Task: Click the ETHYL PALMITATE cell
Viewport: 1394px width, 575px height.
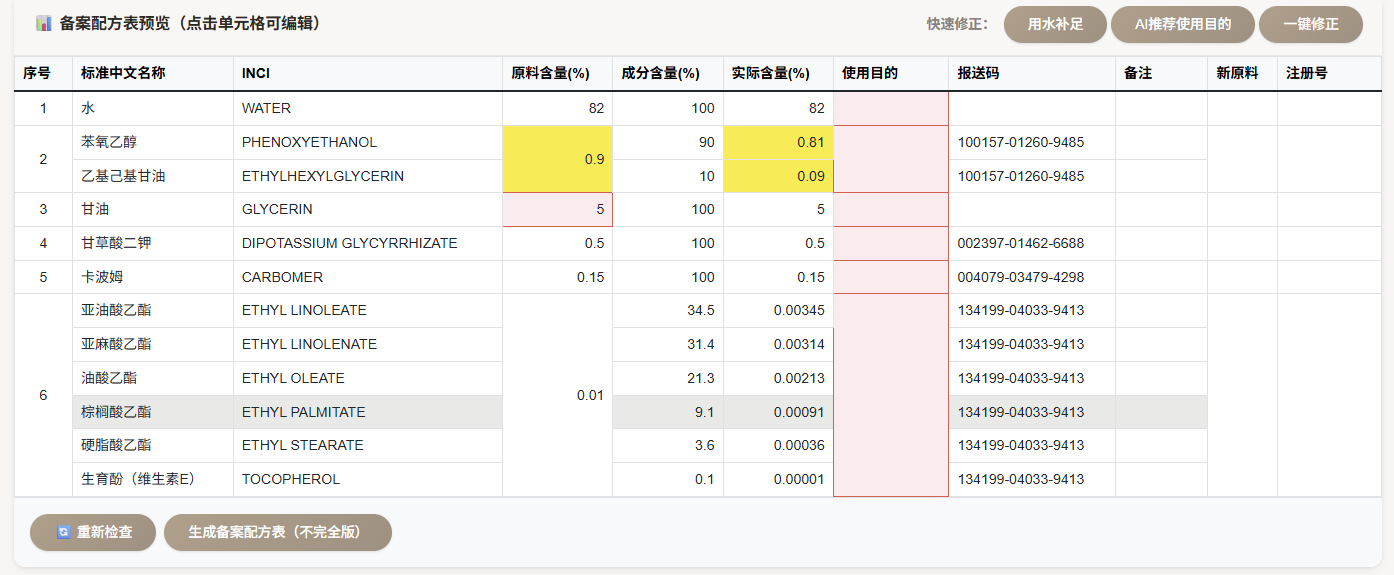Action: pyautogui.click(x=368, y=412)
